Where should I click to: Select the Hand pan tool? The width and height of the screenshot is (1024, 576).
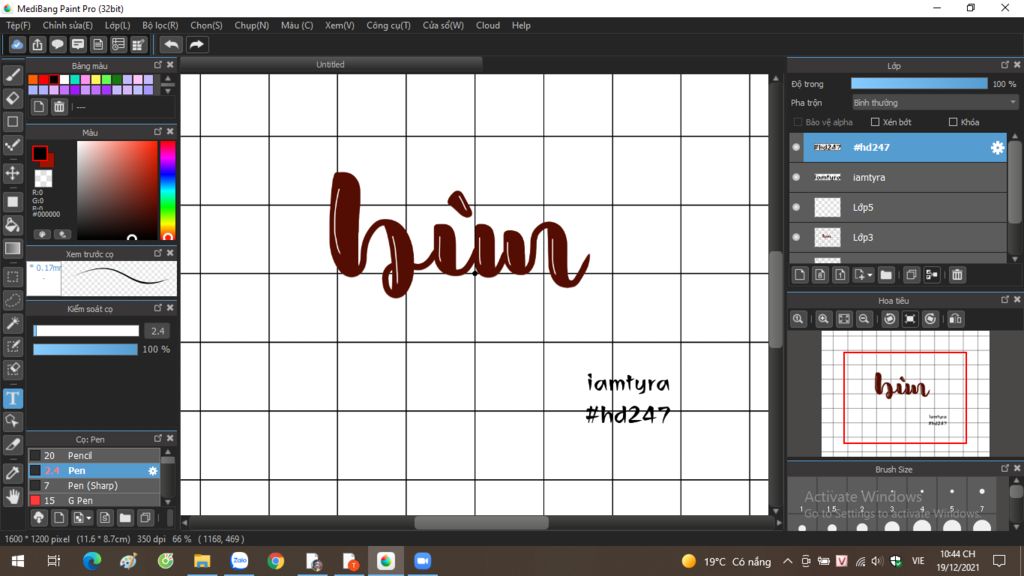(x=12, y=498)
